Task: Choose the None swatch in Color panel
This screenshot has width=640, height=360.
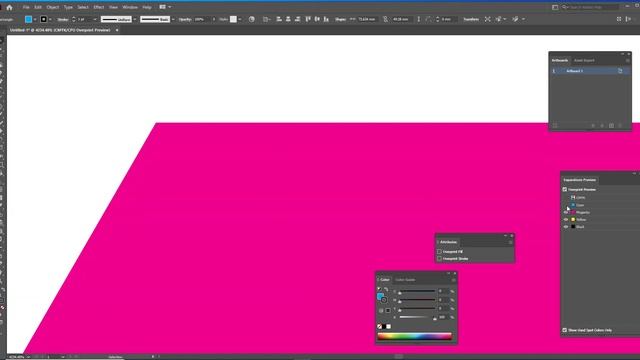Action: point(380,327)
